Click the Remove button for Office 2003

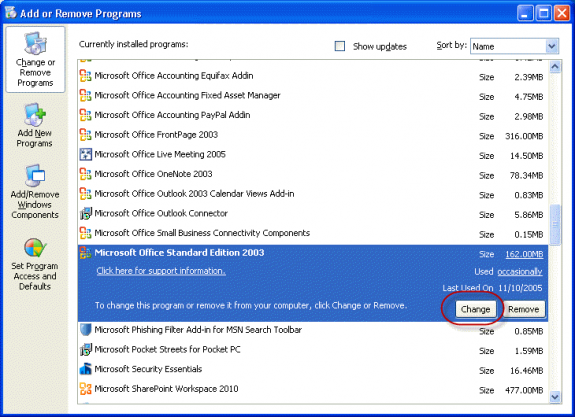[x=524, y=309]
